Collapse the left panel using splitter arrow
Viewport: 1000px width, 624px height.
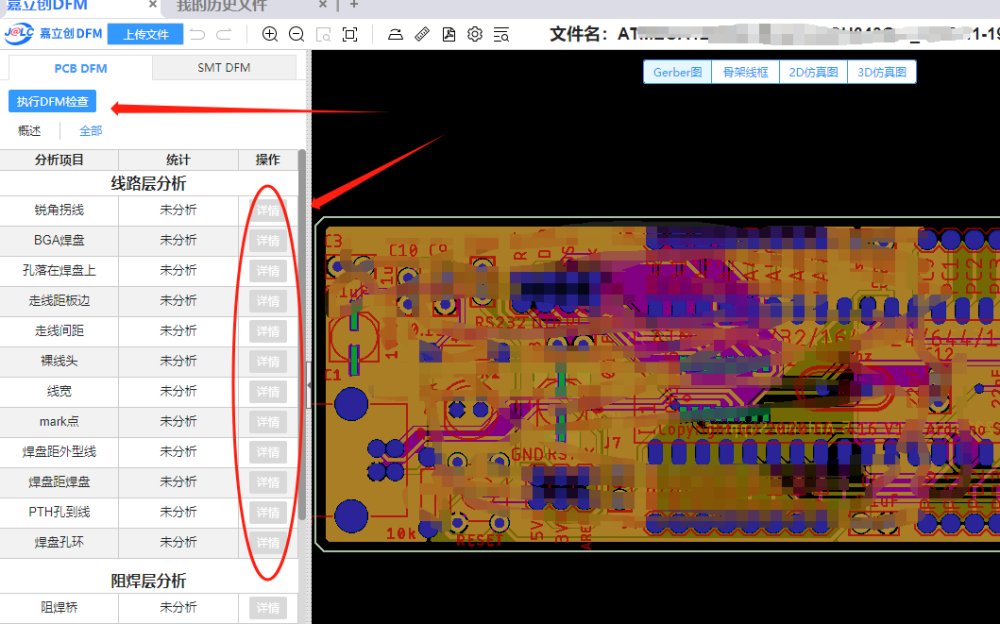click(309, 383)
